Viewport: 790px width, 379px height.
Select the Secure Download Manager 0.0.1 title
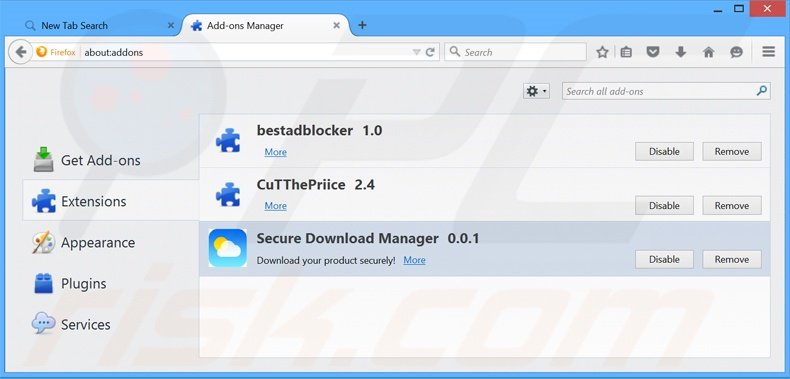pyautogui.click(x=368, y=238)
